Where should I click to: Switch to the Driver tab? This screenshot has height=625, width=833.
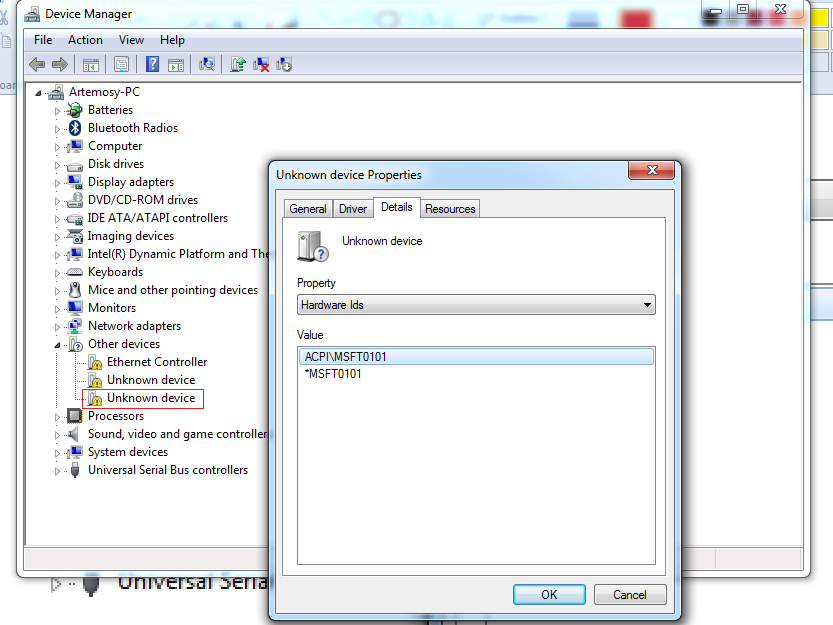353,209
